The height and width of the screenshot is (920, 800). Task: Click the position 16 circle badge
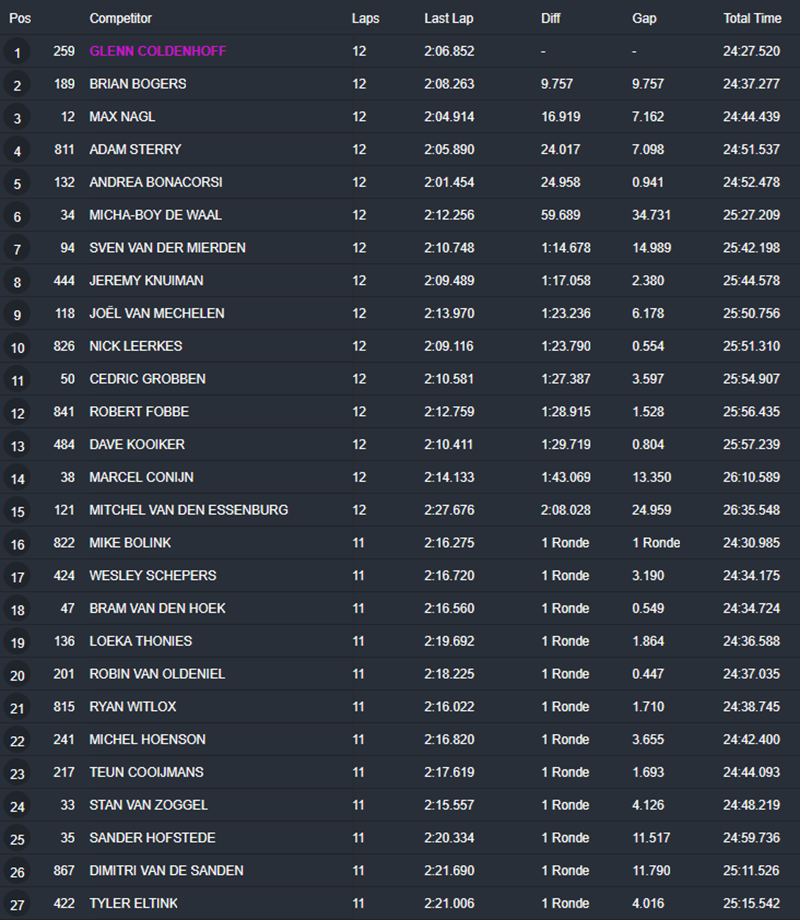tap(18, 544)
